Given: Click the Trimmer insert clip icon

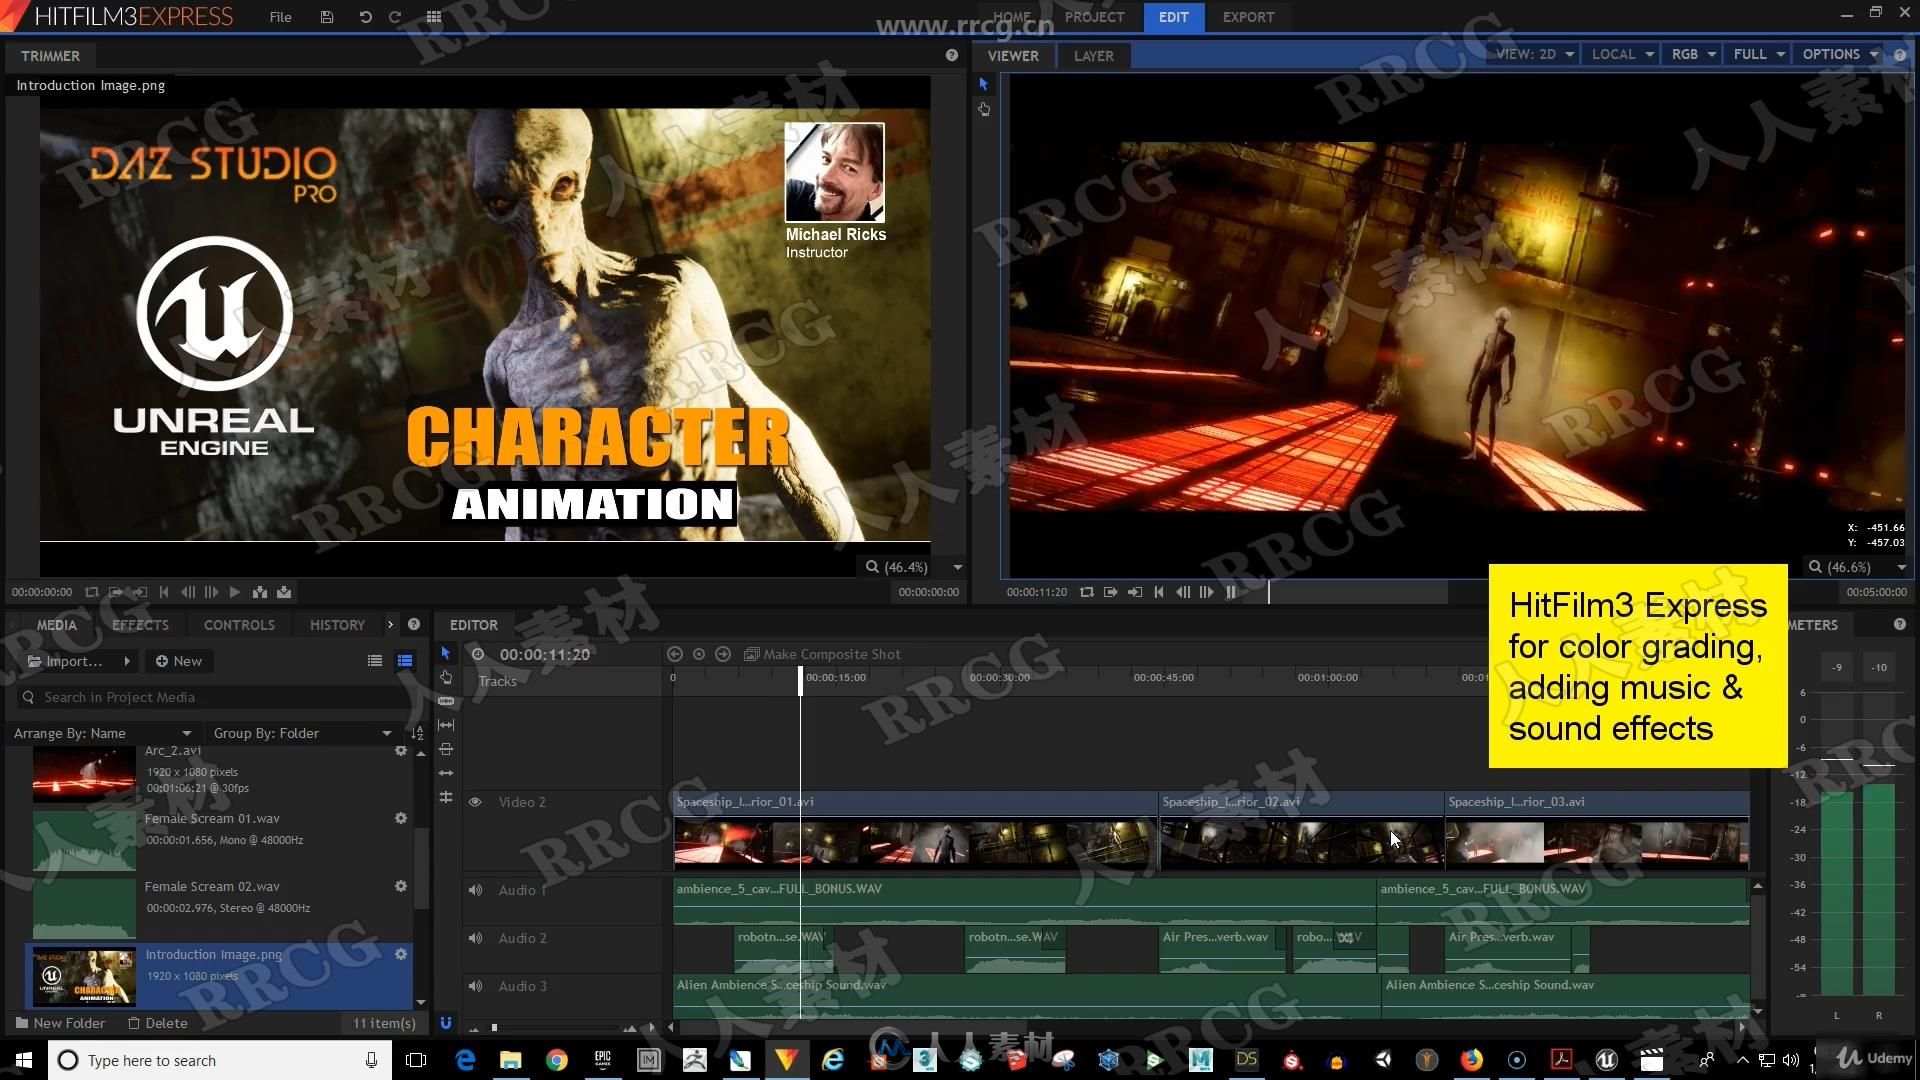Looking at the screenshot, I should click(260, 592).
